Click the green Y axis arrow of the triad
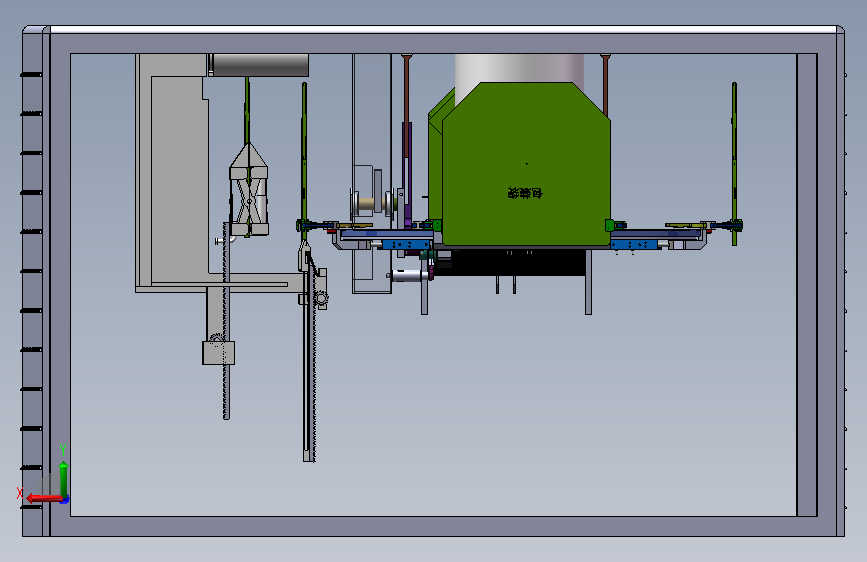Viewport: 867px width, 562px height. pyautogui.click(x=64, y=478)
